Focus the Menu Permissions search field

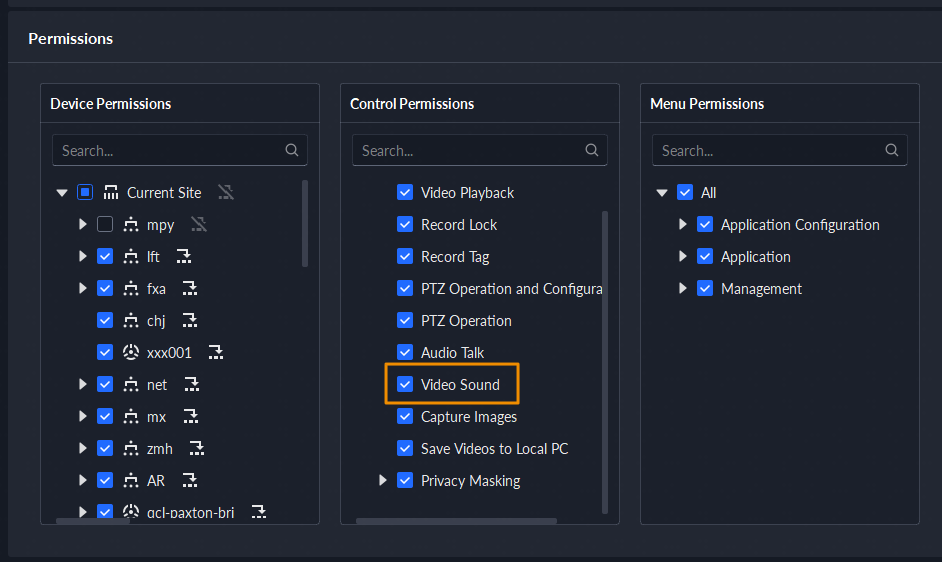coord(765,151)
